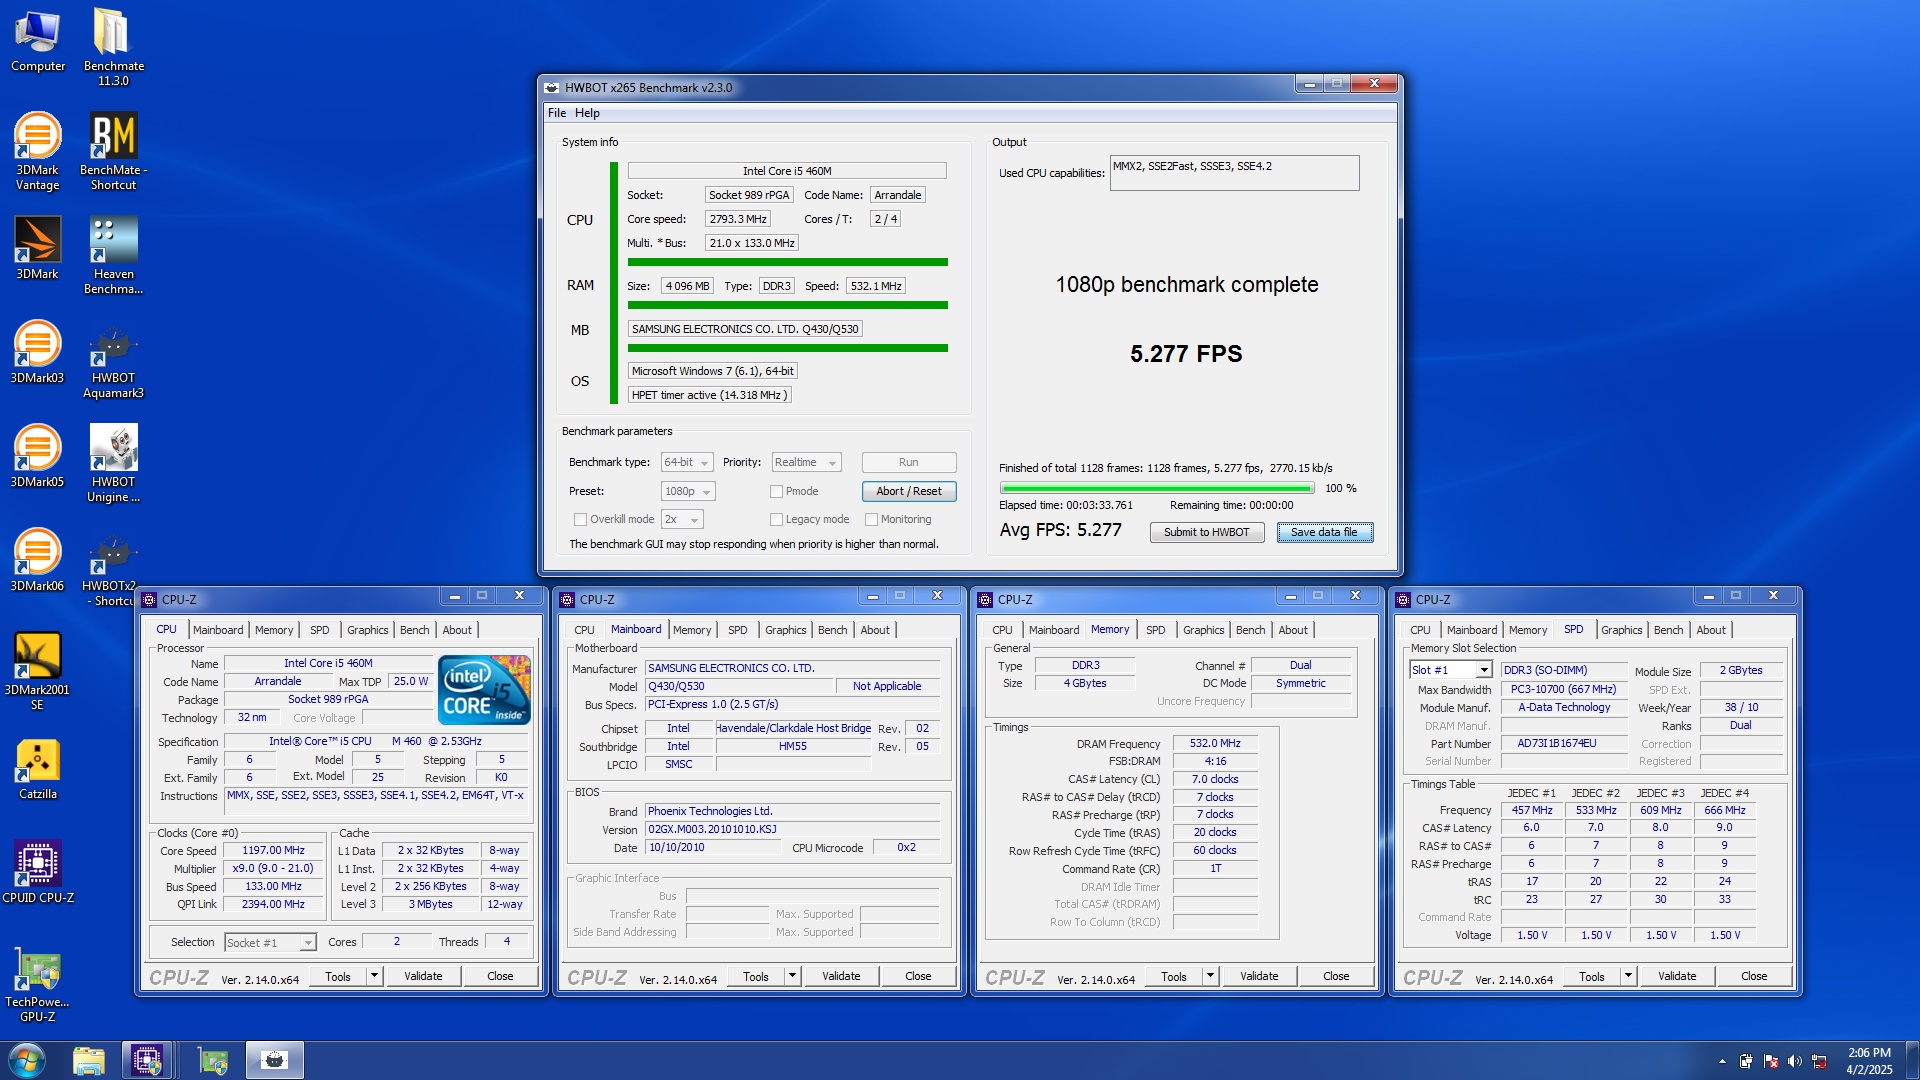Select the 3DMark2001 SE desktop icon
The image size is (1920, 1080).
pyautogui.click(x=38, y=671)
